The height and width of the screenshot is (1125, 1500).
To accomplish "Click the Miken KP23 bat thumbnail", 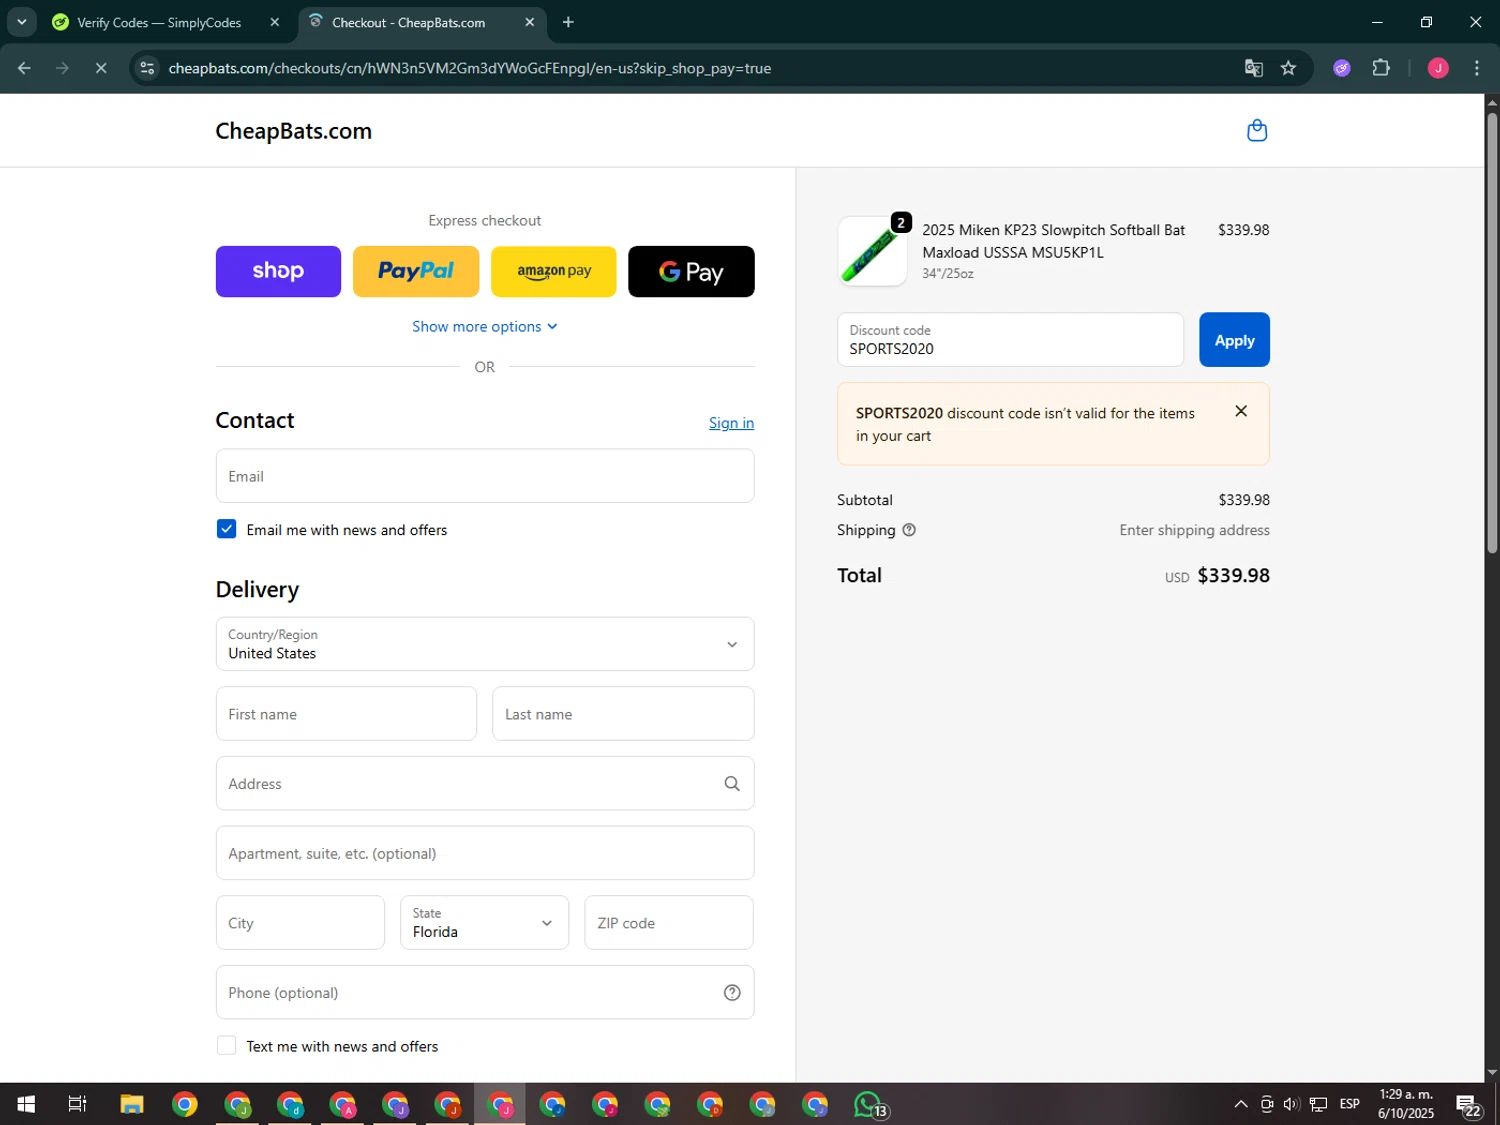I will point(872,251).
